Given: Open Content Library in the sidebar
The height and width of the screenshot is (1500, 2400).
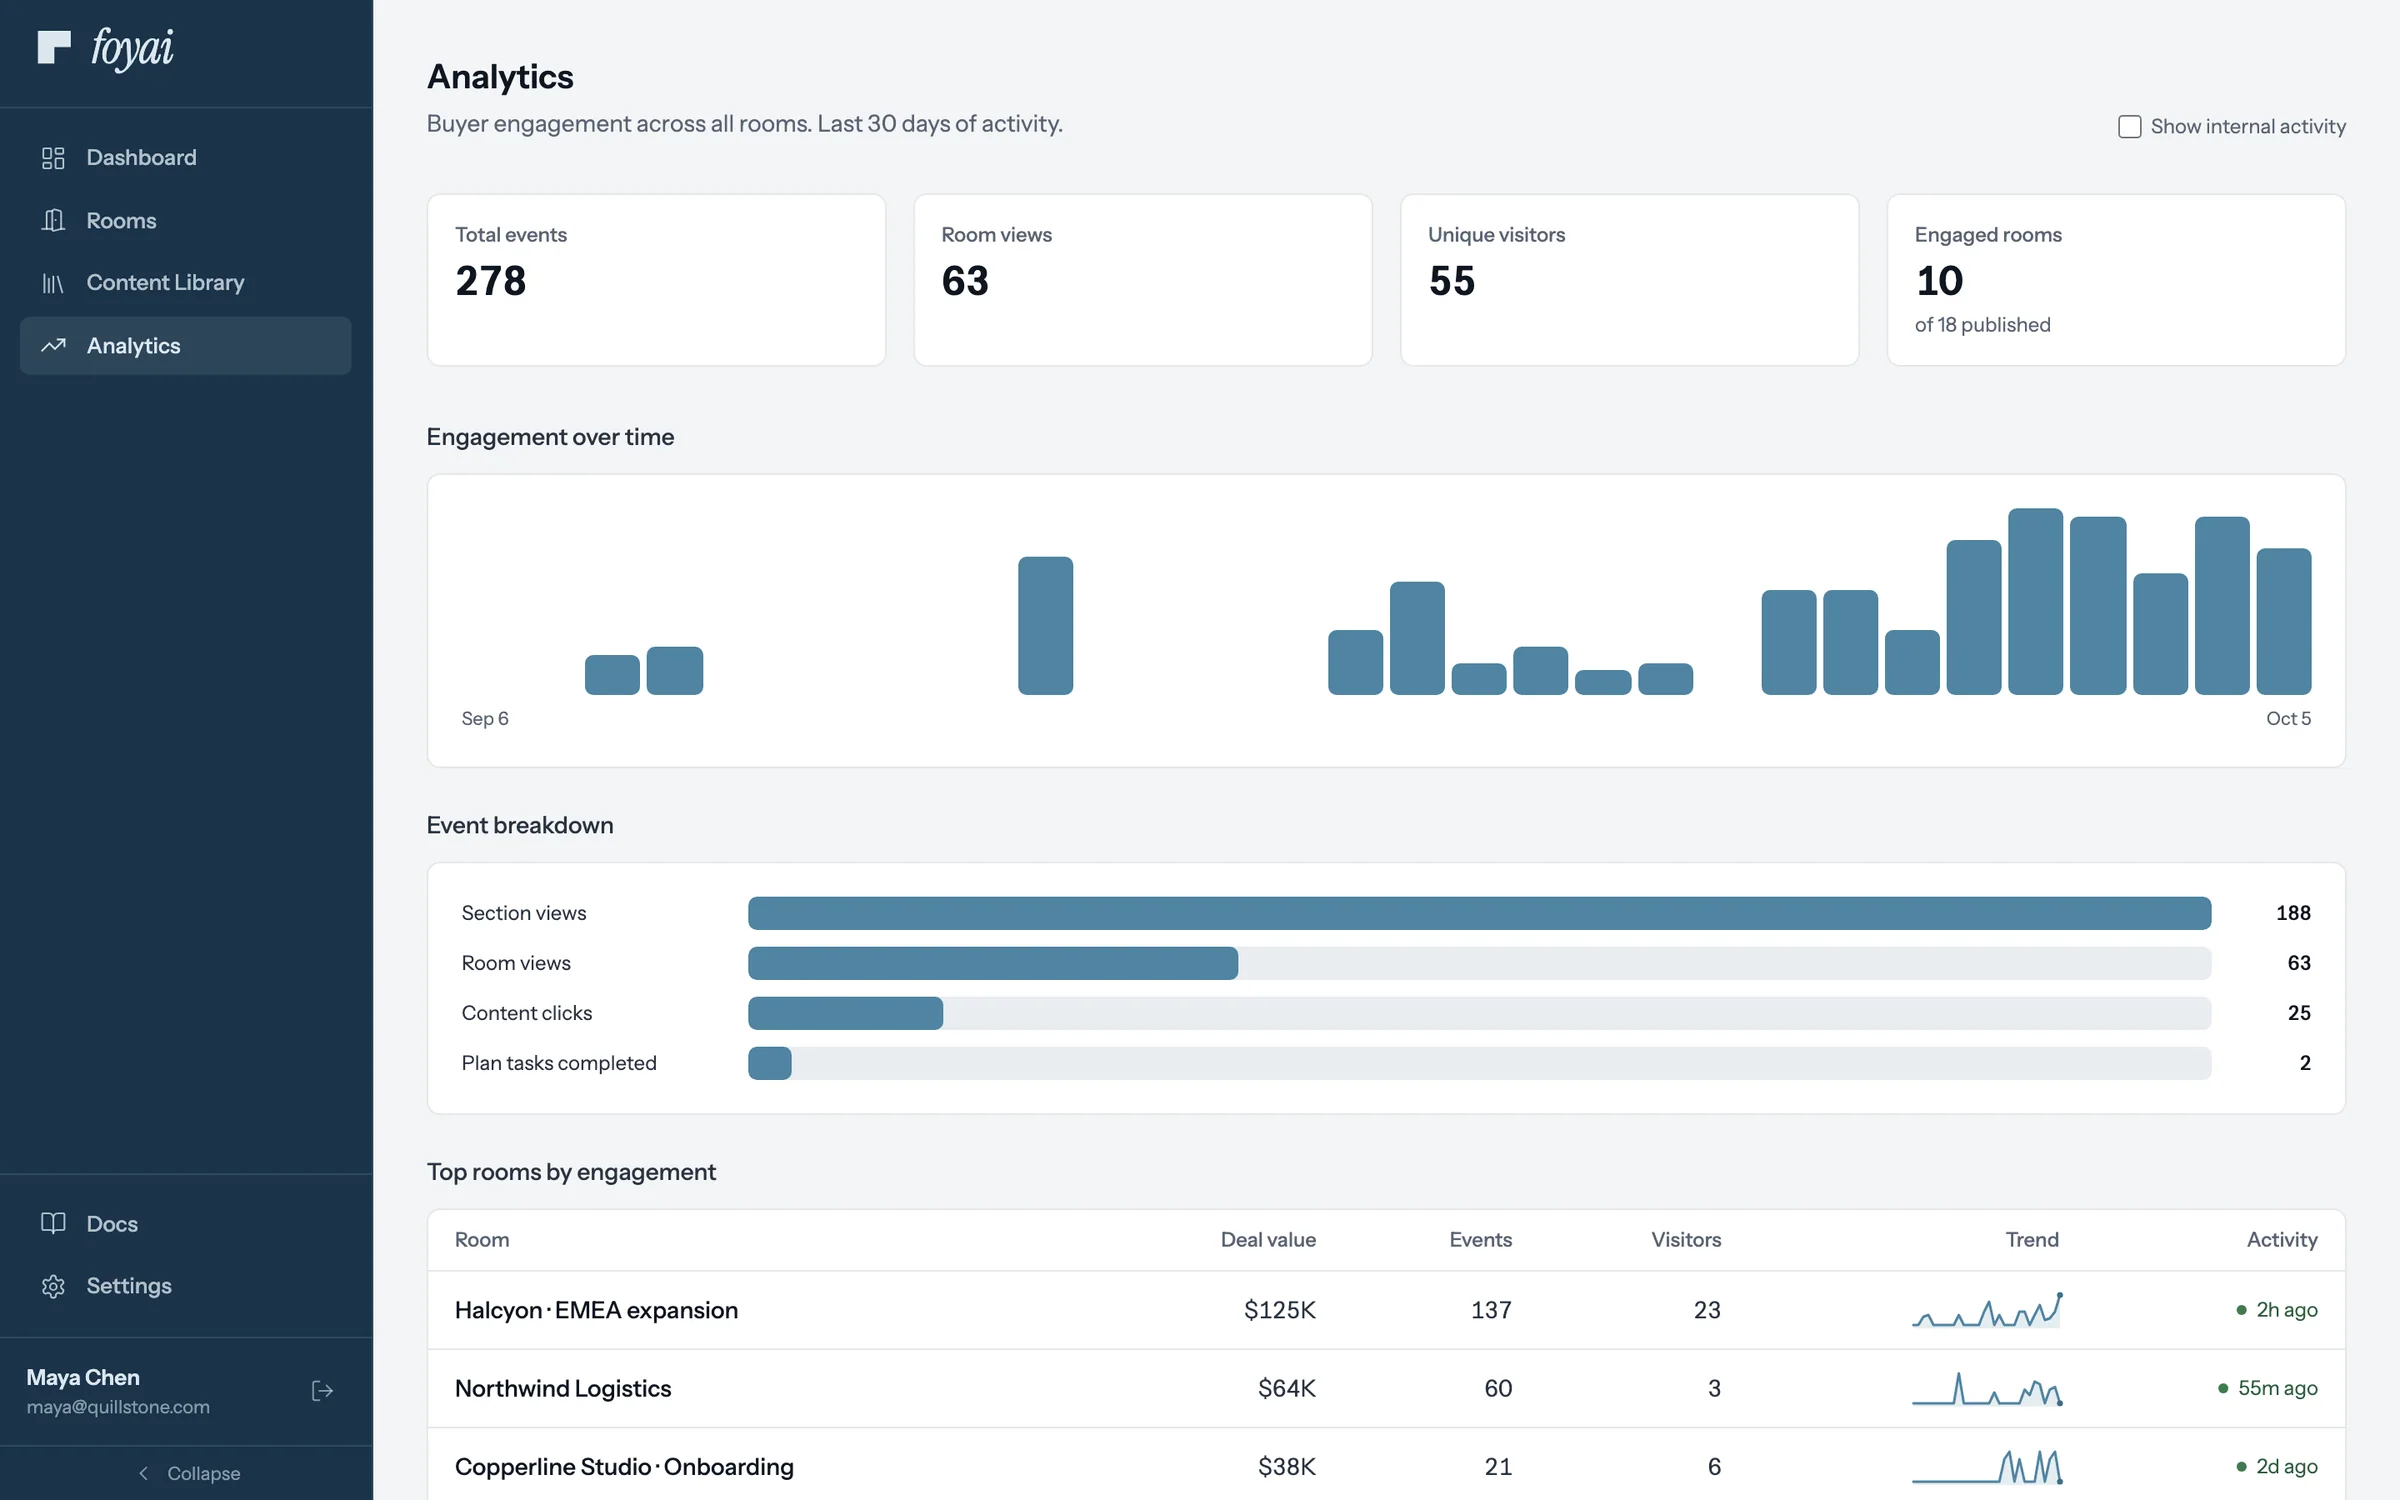Looking at the screenshot, I should [186, 283].
